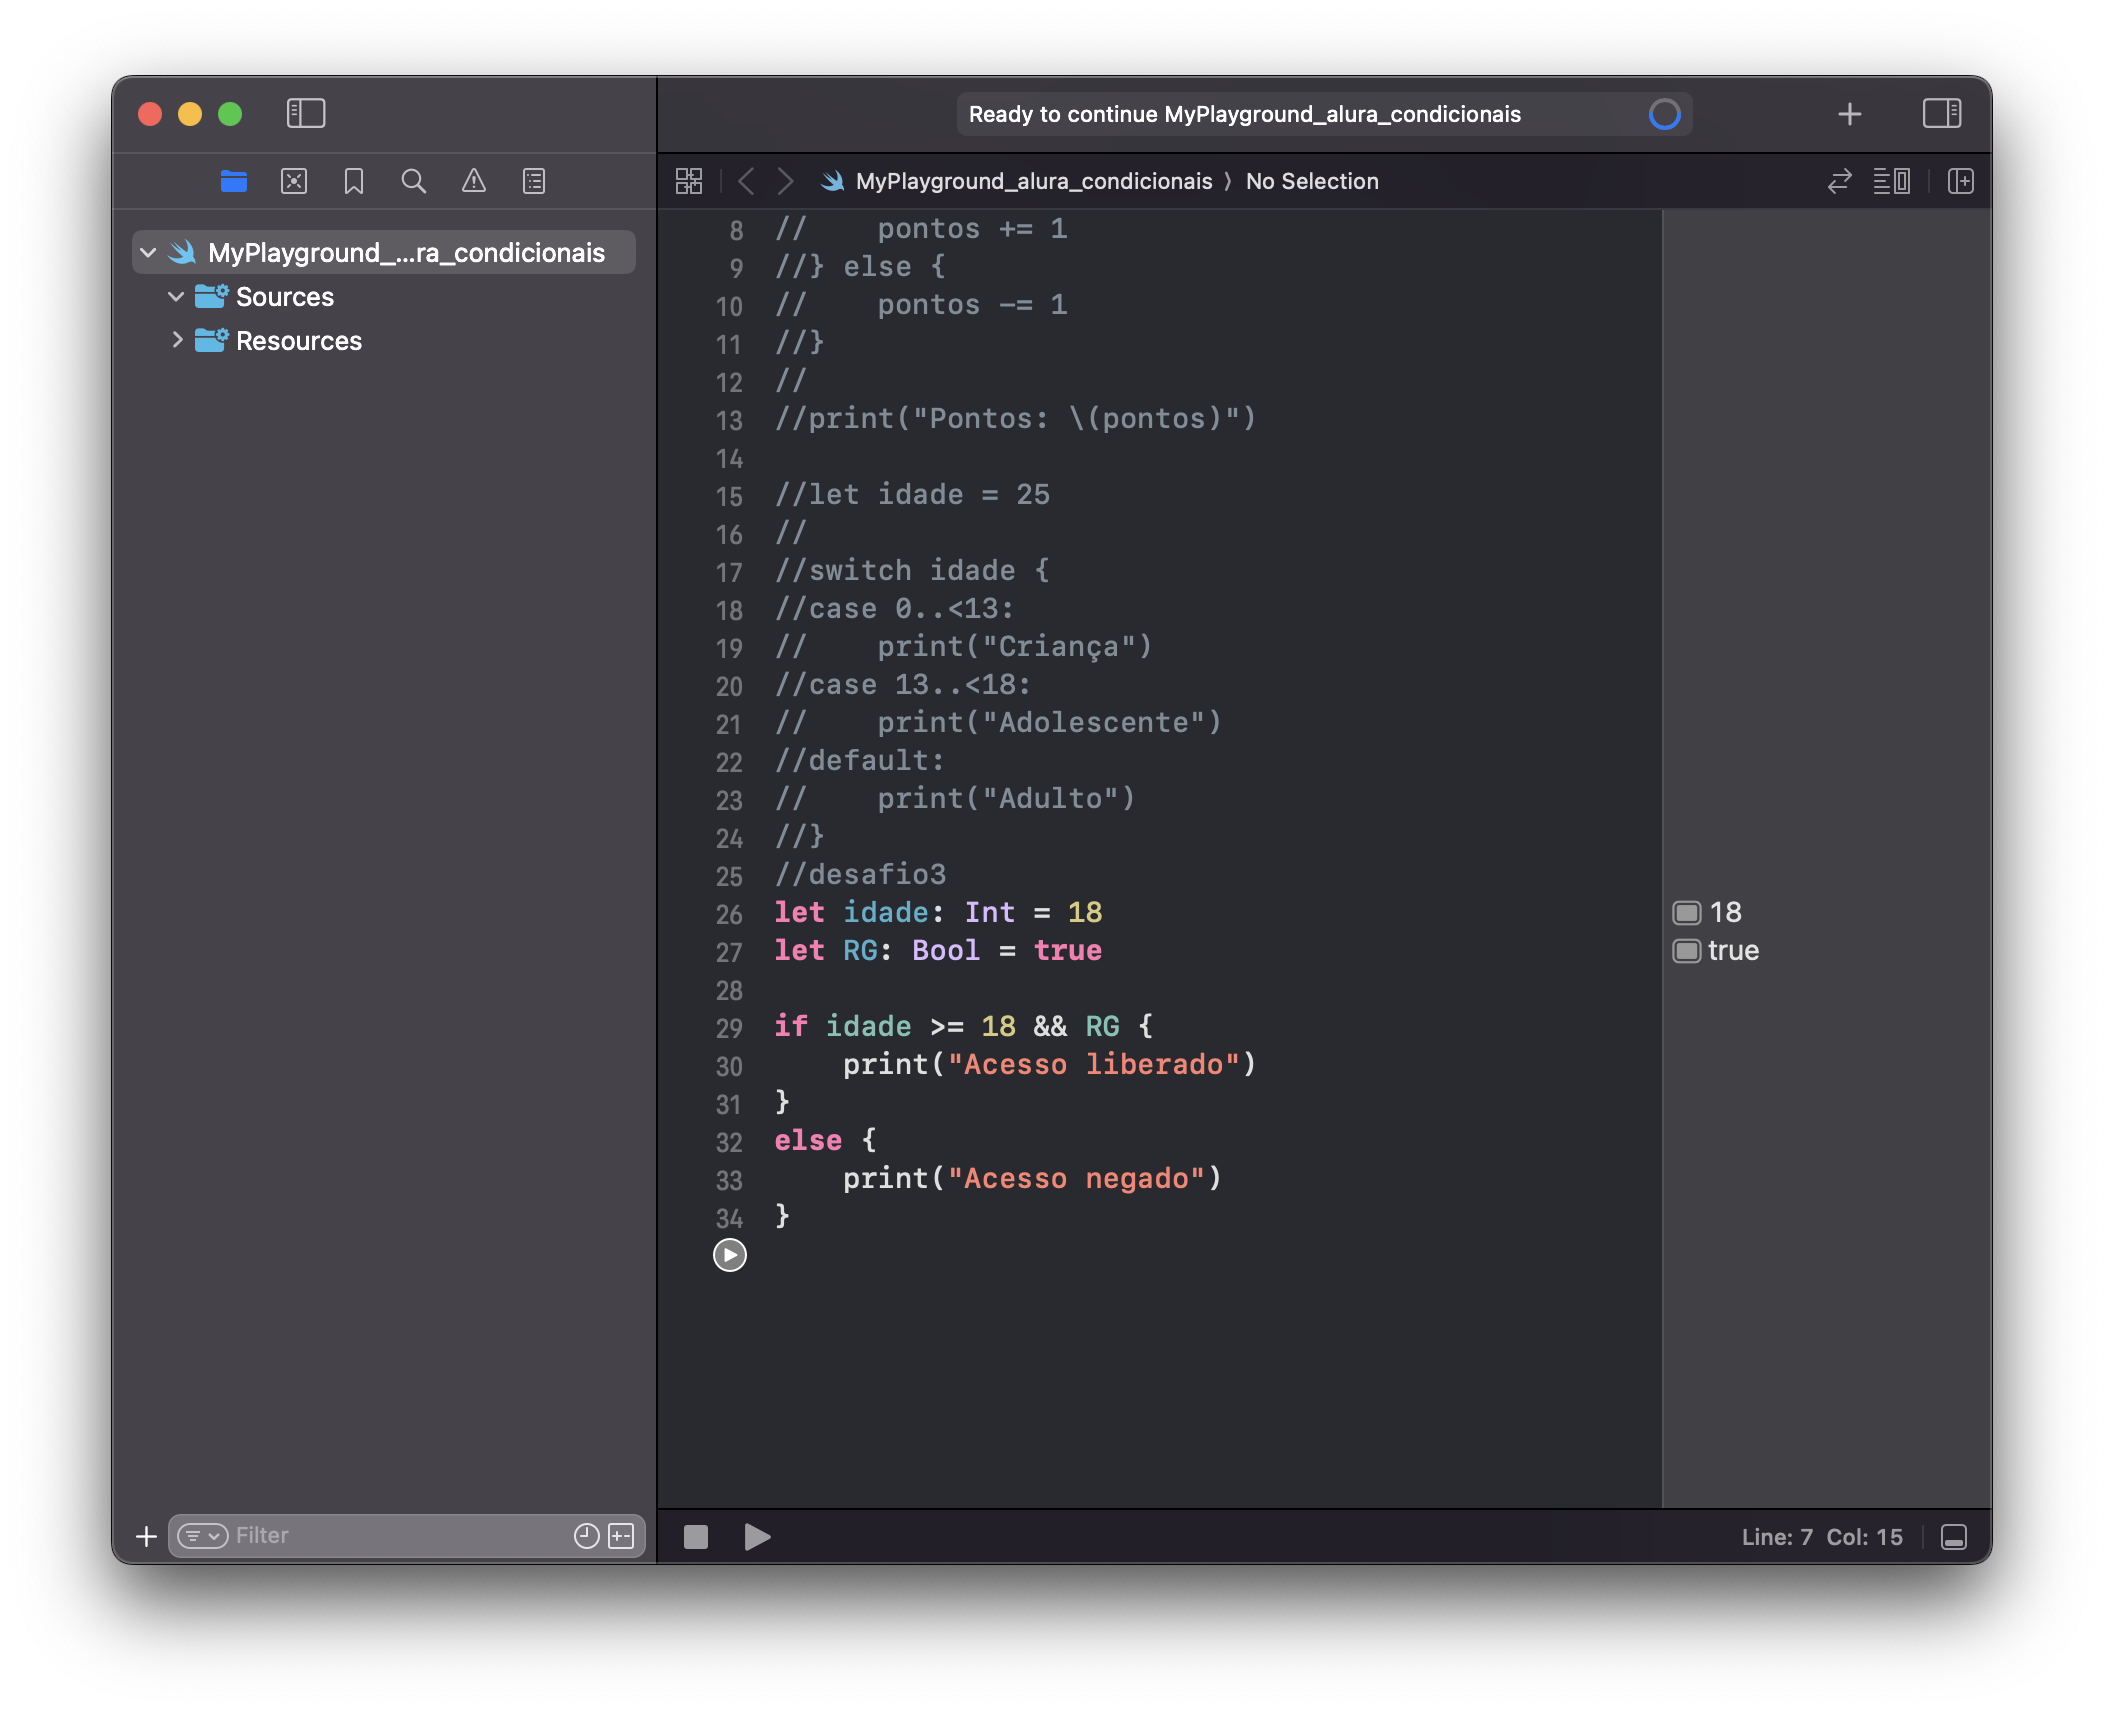The height and width of the screenshot is (1712, 2104).
Task: Collapse the Sources folder chevron
Action: 176,297
